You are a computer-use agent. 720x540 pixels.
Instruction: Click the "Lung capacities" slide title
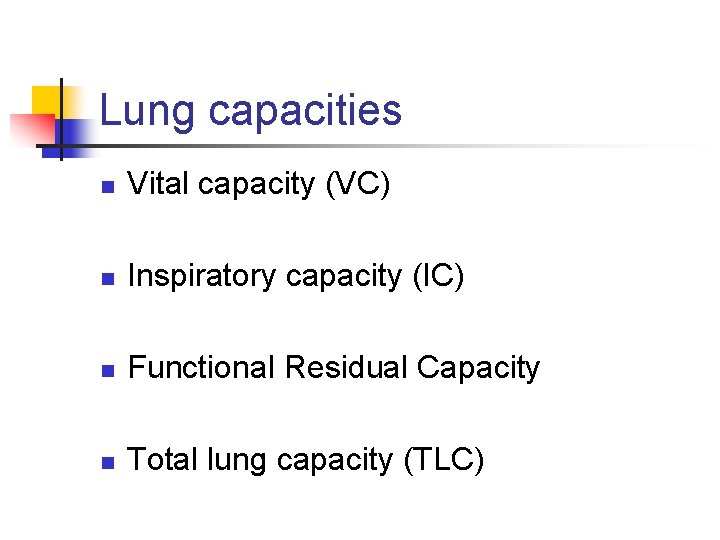point(250,110)
